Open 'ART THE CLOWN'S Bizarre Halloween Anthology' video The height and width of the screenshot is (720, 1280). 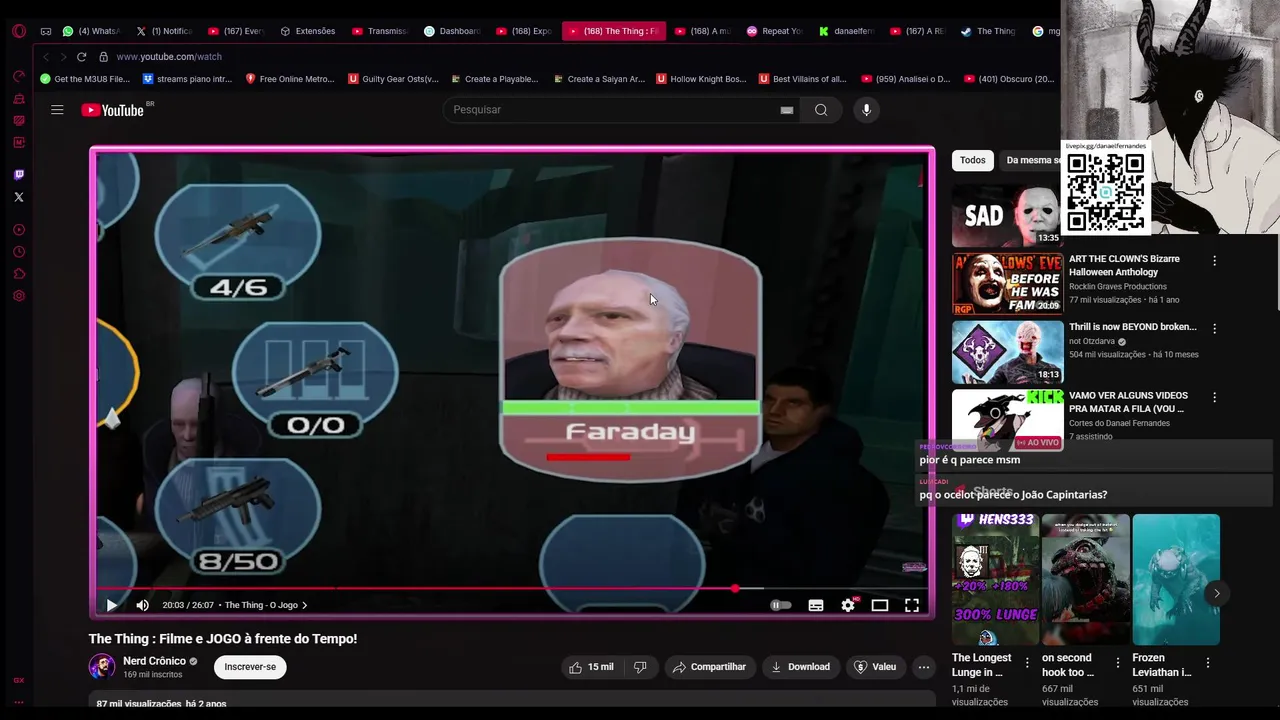pyautogui.click(x=1124, y=265)
